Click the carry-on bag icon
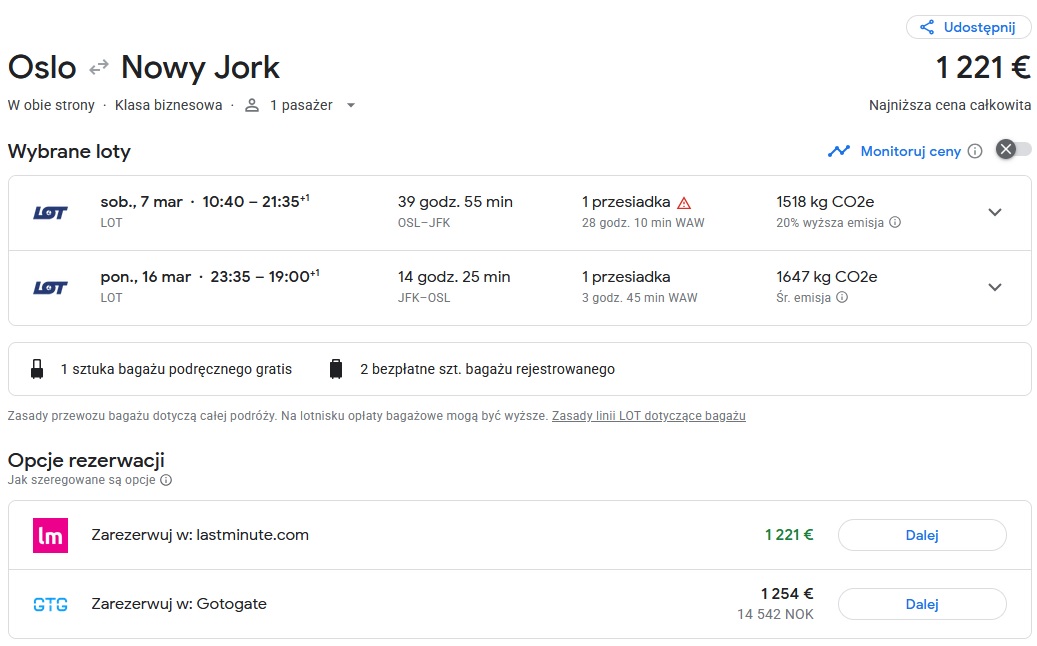The image size is (1037, 646). (x=37, y=369)
